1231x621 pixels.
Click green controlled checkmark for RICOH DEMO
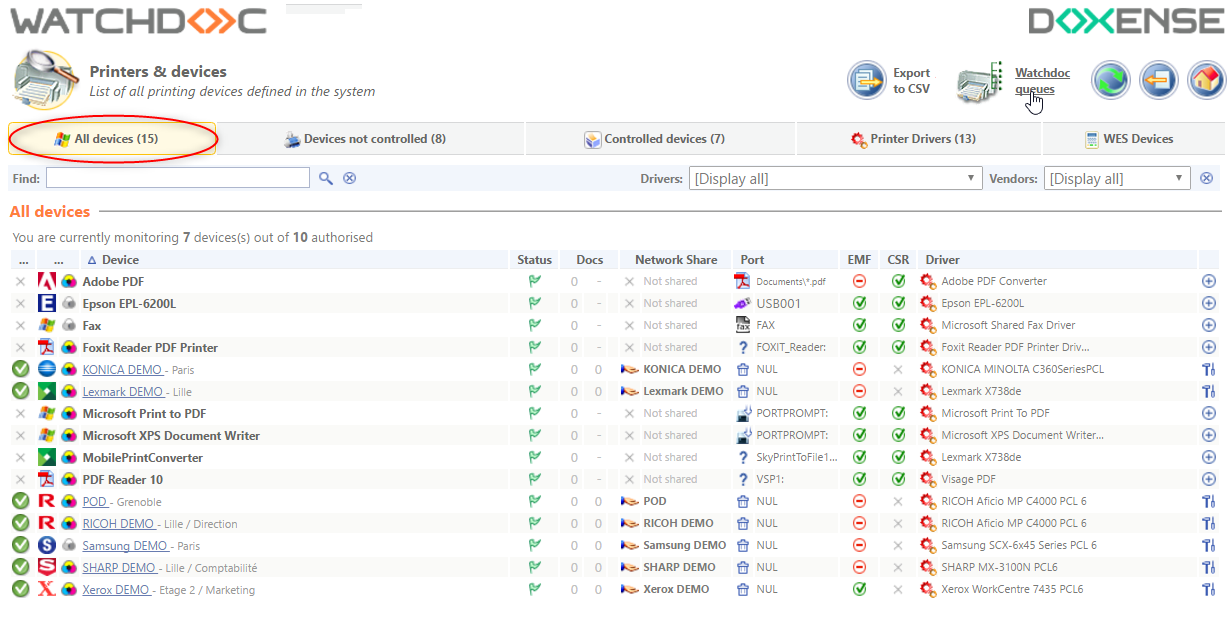tap(20, 523)
